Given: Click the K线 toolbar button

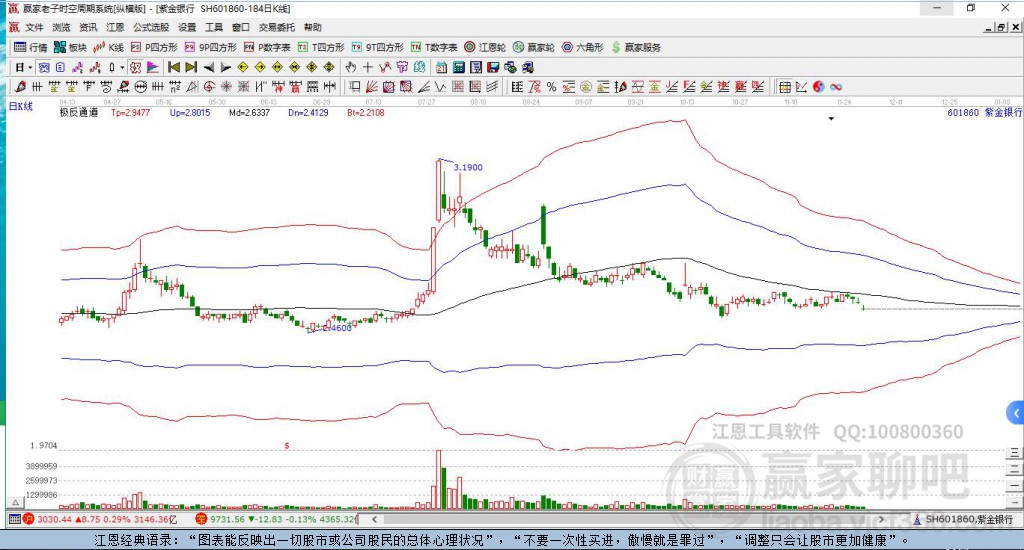Looking at the screenshot, I should point(108,47).
